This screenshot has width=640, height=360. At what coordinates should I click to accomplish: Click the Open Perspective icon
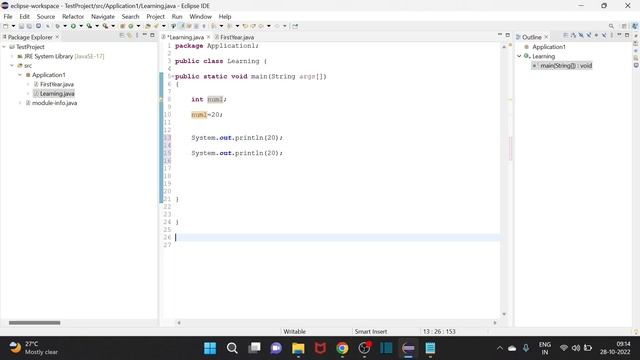pos(624,26)
